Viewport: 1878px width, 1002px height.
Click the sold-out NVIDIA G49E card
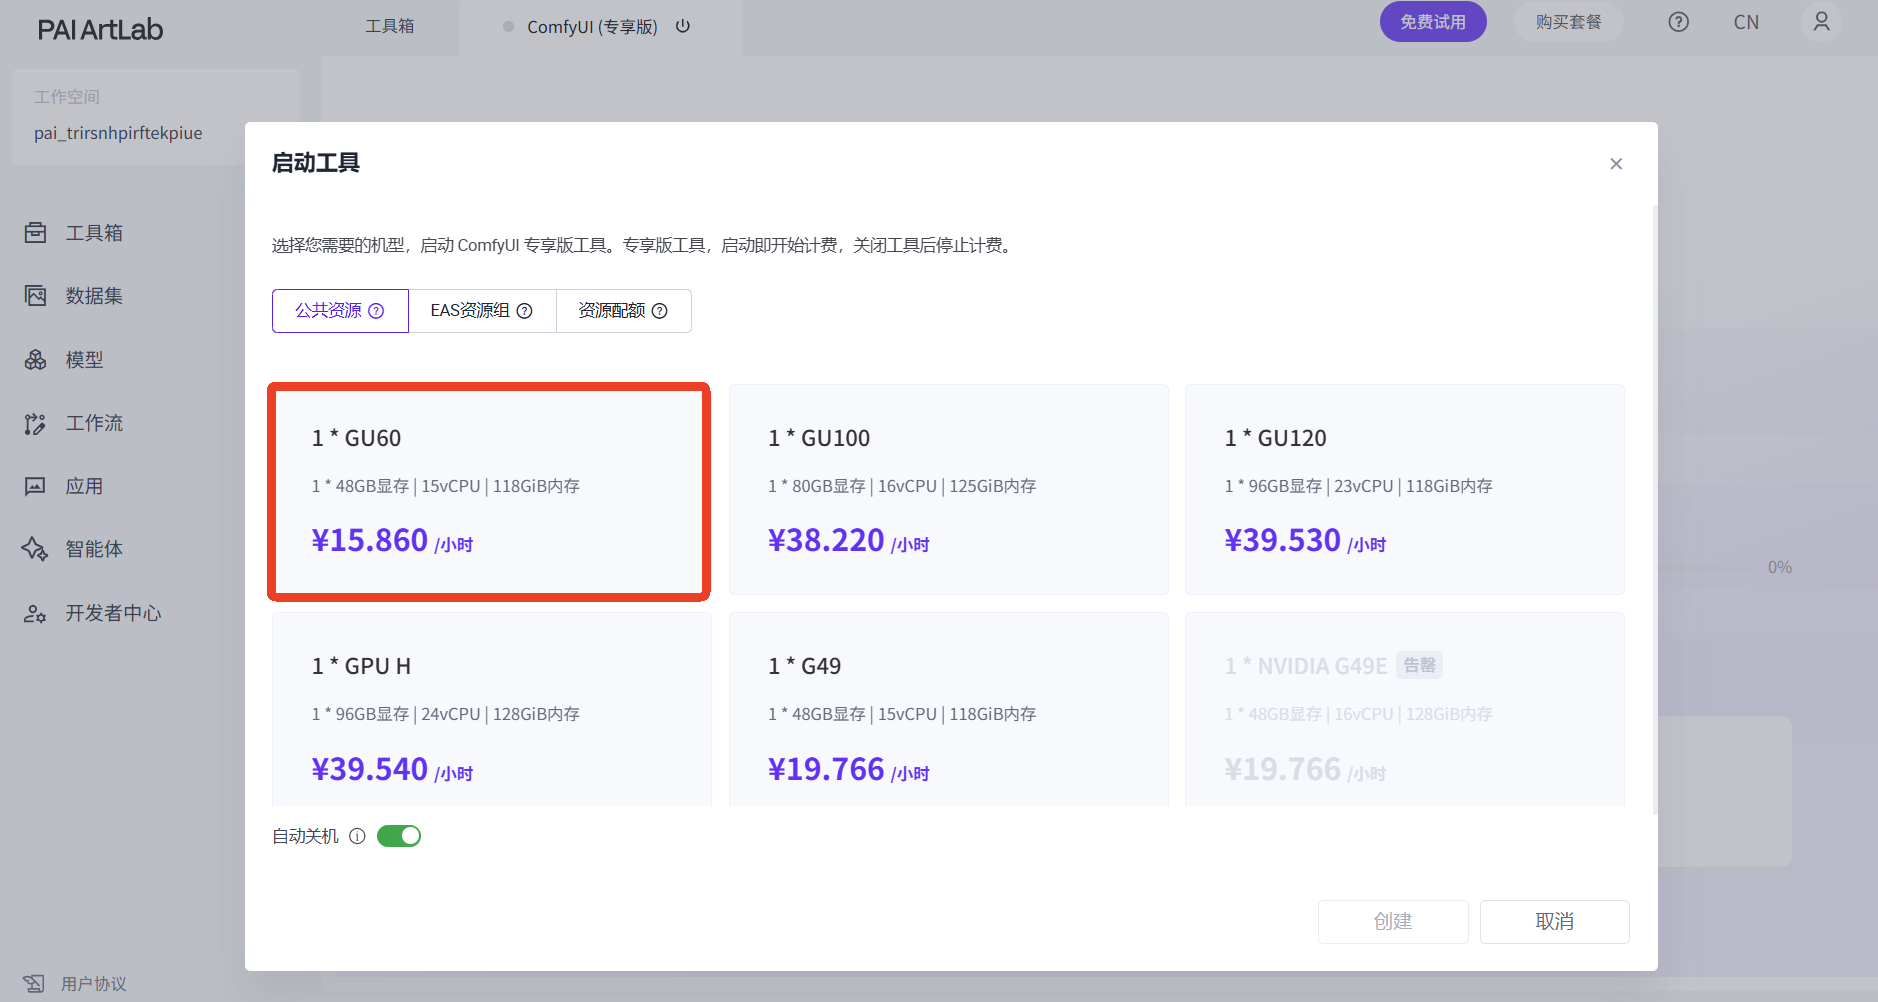tap(1405, 709)
